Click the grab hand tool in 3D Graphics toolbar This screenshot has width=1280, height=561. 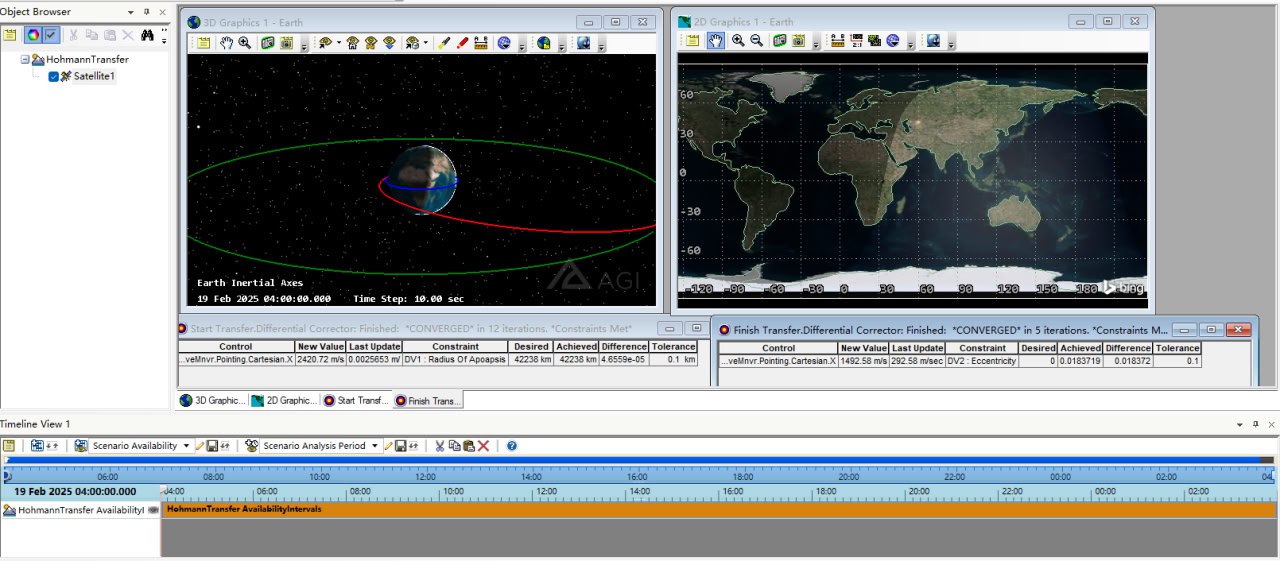[x=226, y=43]
